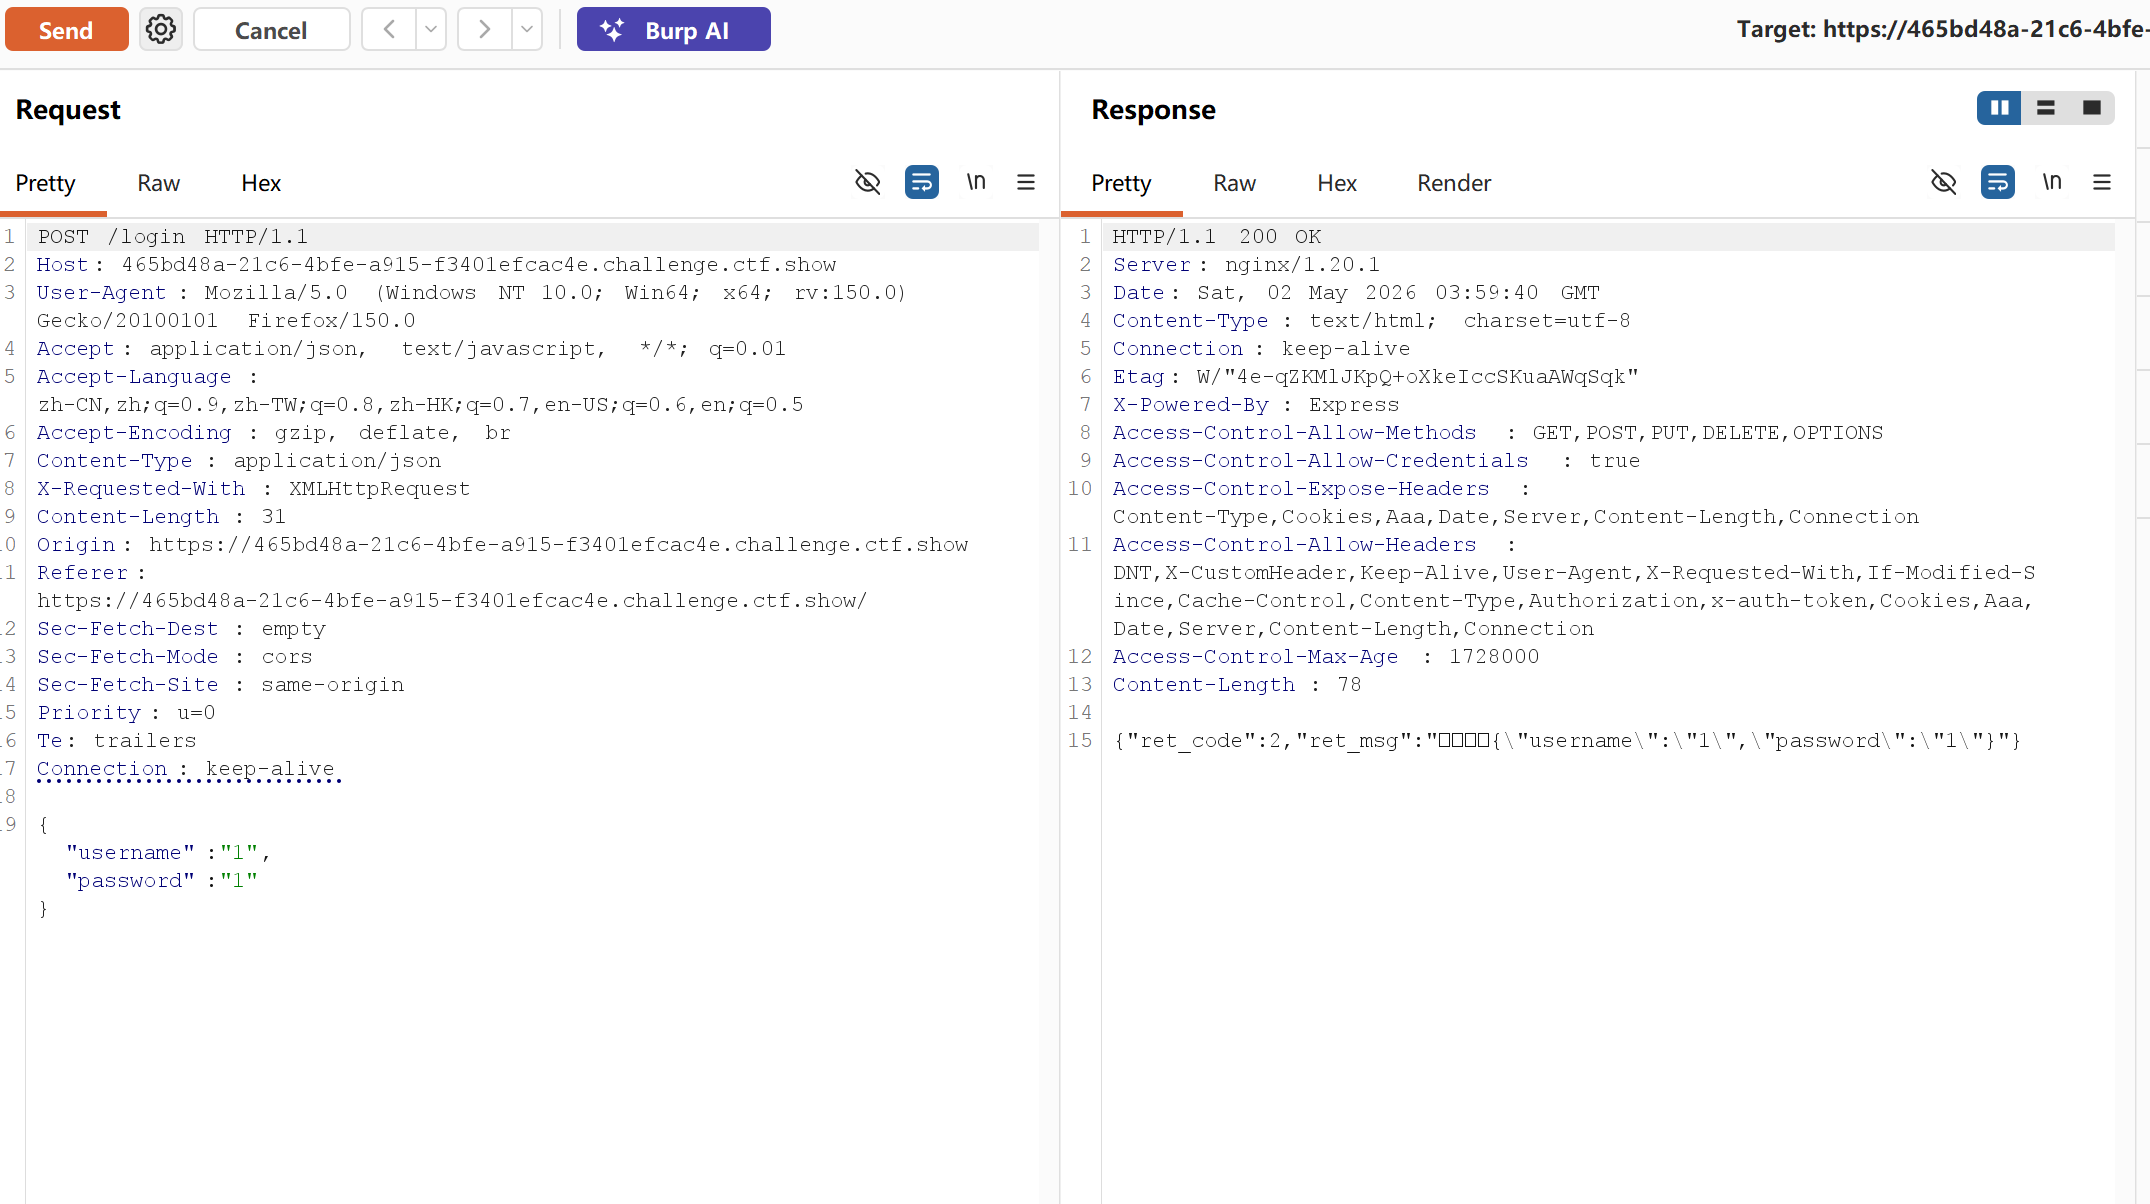2150x1204 pixels.
Task: Click the 'Sec-Fetch-Mode' header name
Action: coord(128,657)
